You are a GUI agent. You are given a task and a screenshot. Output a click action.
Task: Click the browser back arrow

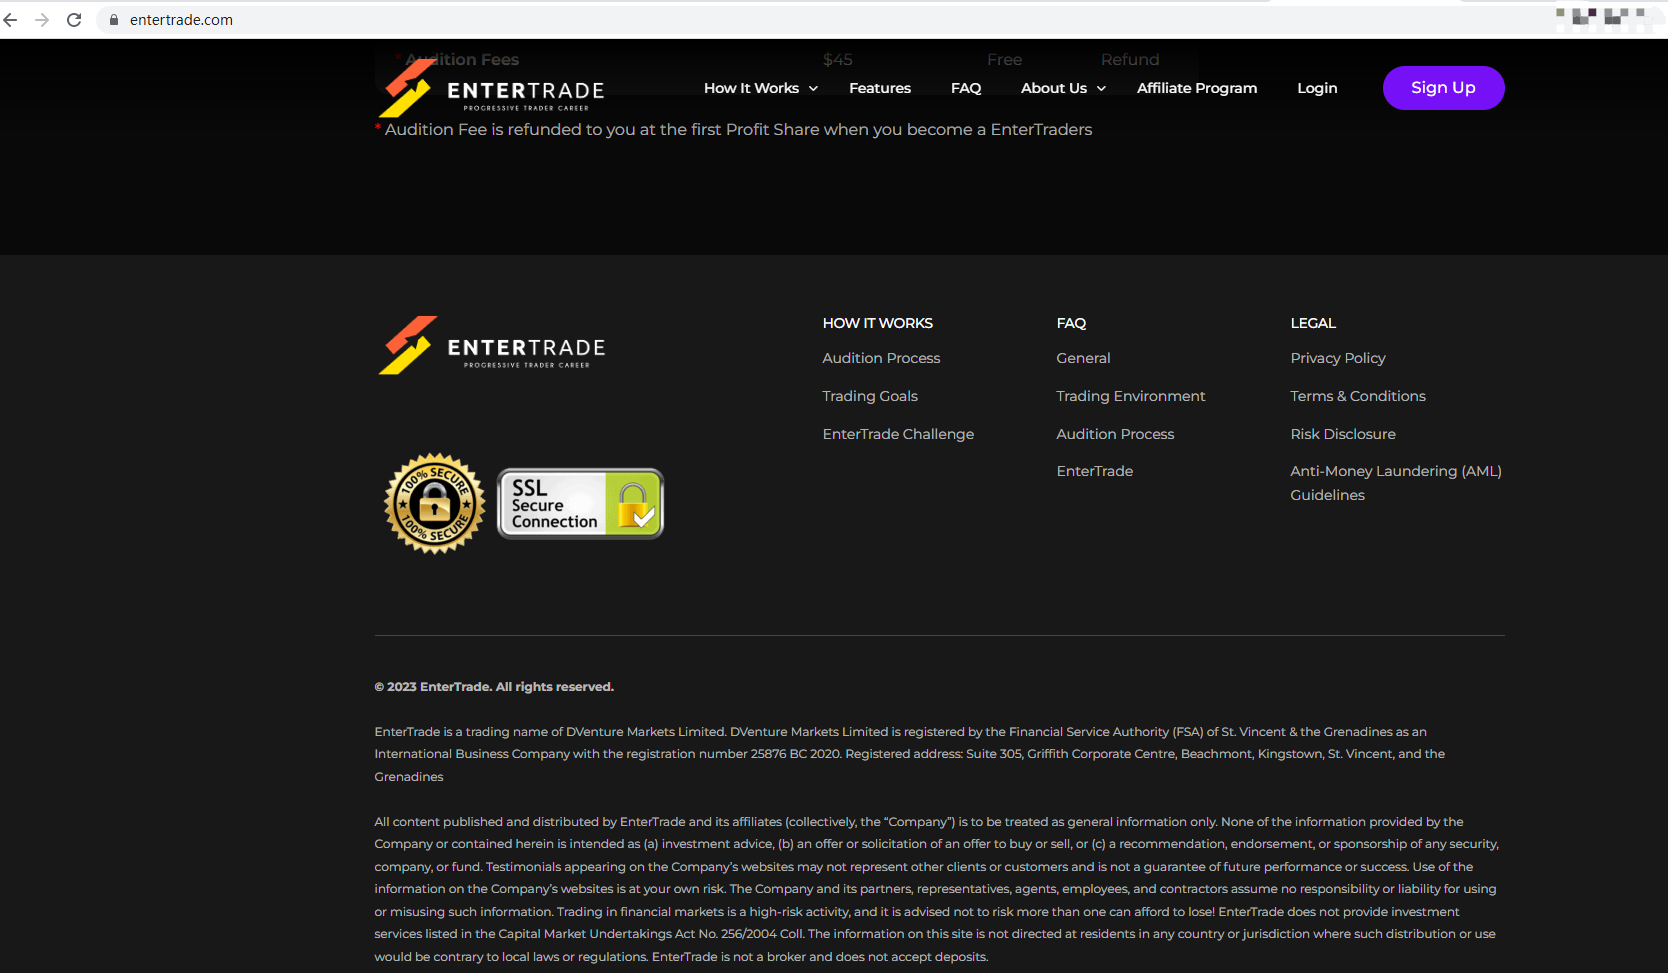[11, 20]
